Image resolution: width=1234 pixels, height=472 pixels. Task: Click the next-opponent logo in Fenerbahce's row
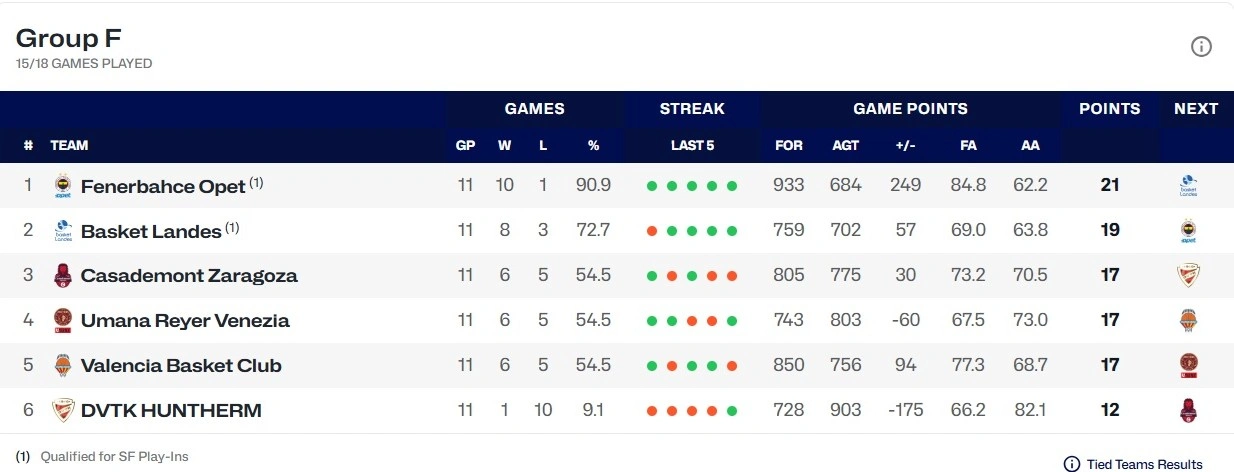point(1189,186)
